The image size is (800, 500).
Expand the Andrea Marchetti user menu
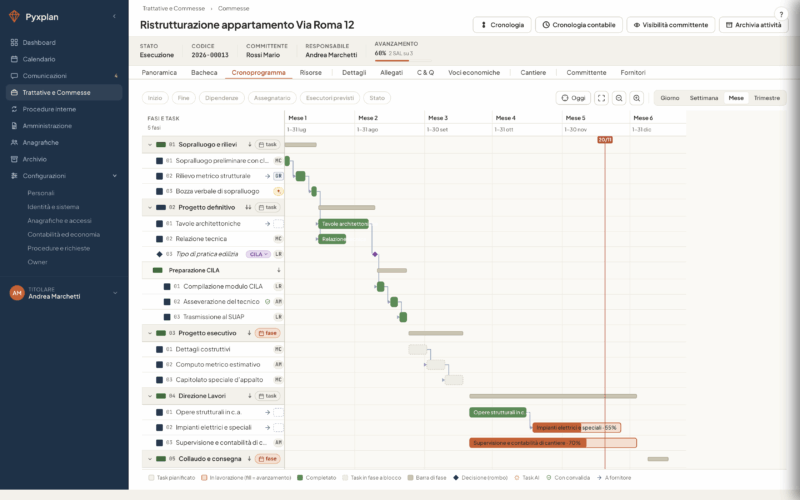point(115,293)
